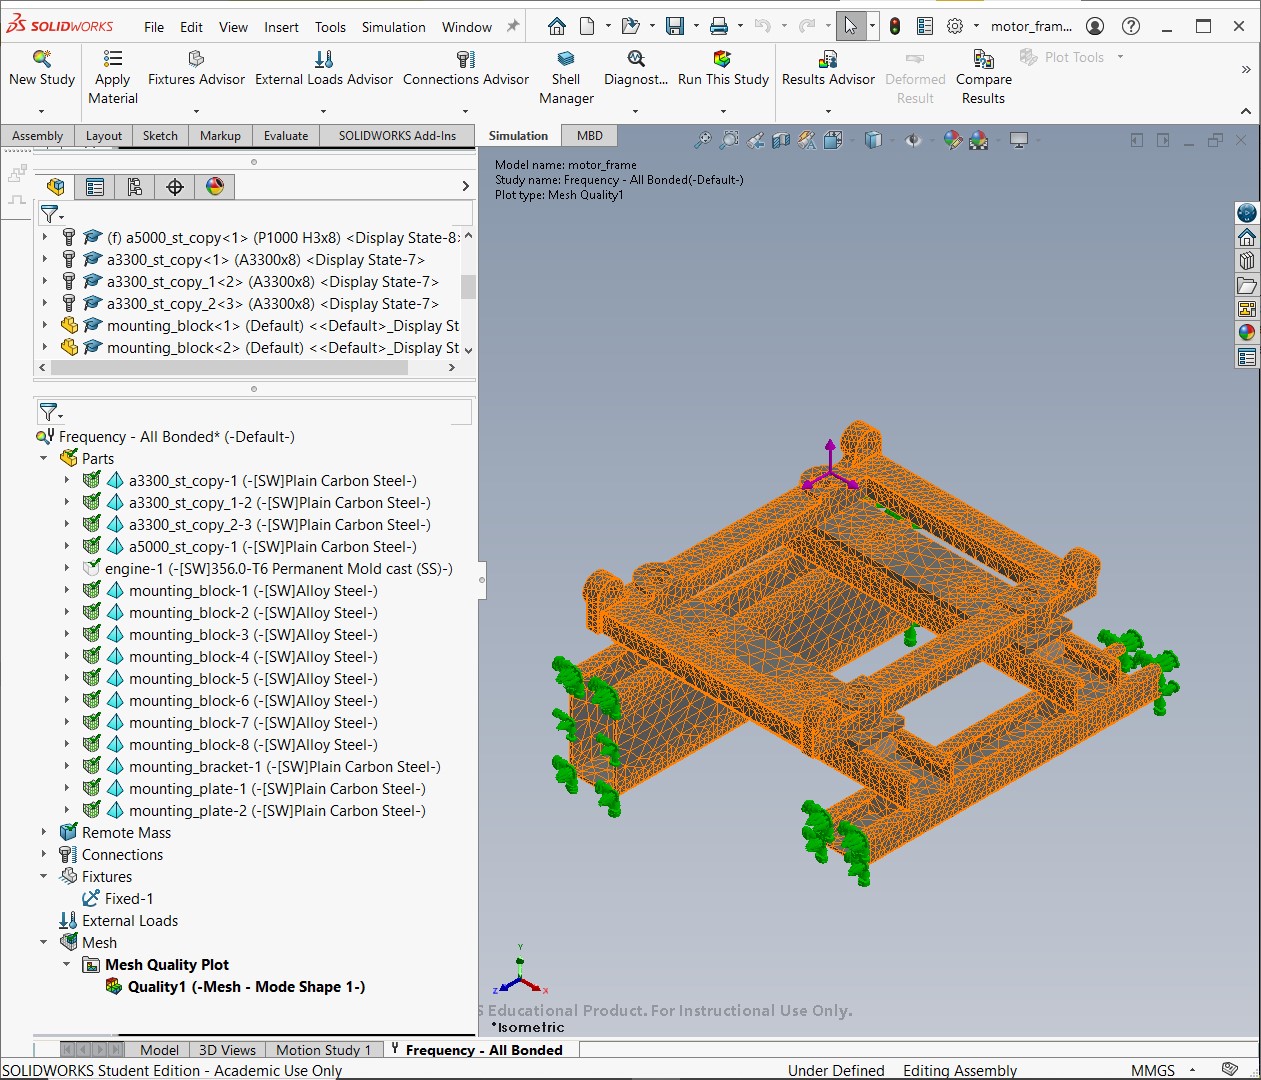
Task: Click the Apply Material icon
Action: click(x=113, y=59)
